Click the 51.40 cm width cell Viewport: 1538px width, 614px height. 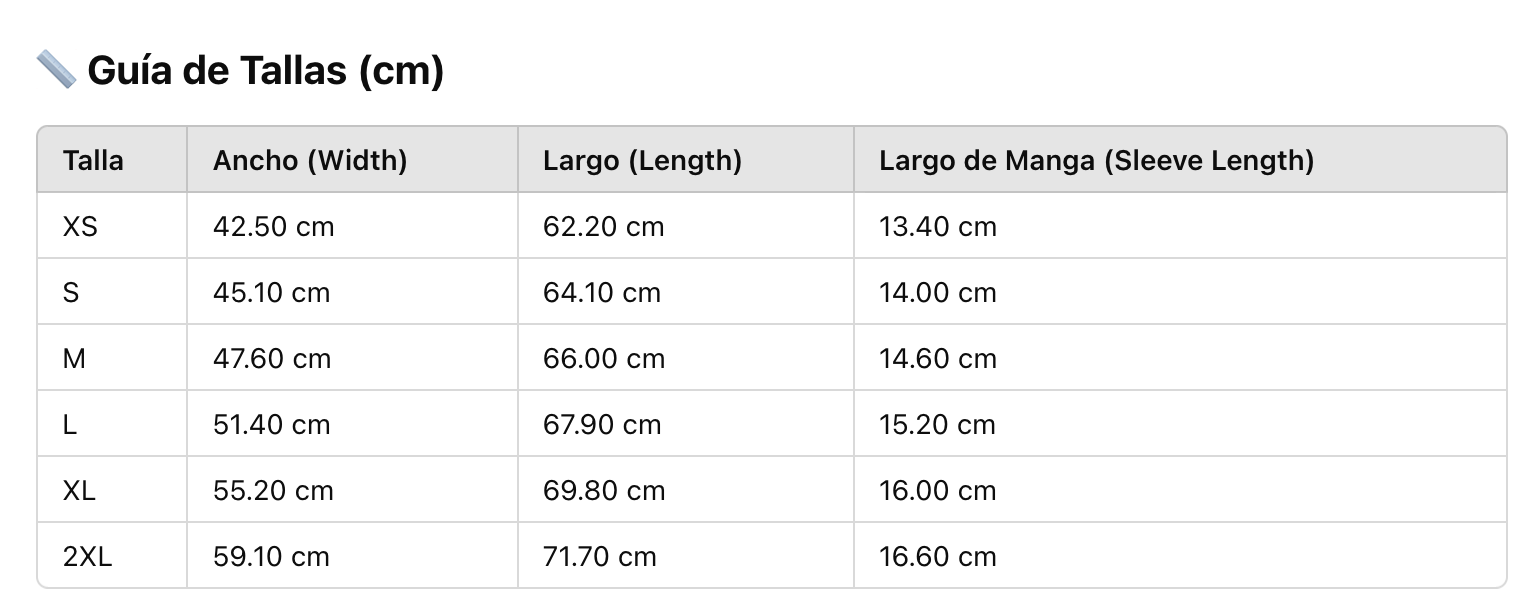coord(271,425)
